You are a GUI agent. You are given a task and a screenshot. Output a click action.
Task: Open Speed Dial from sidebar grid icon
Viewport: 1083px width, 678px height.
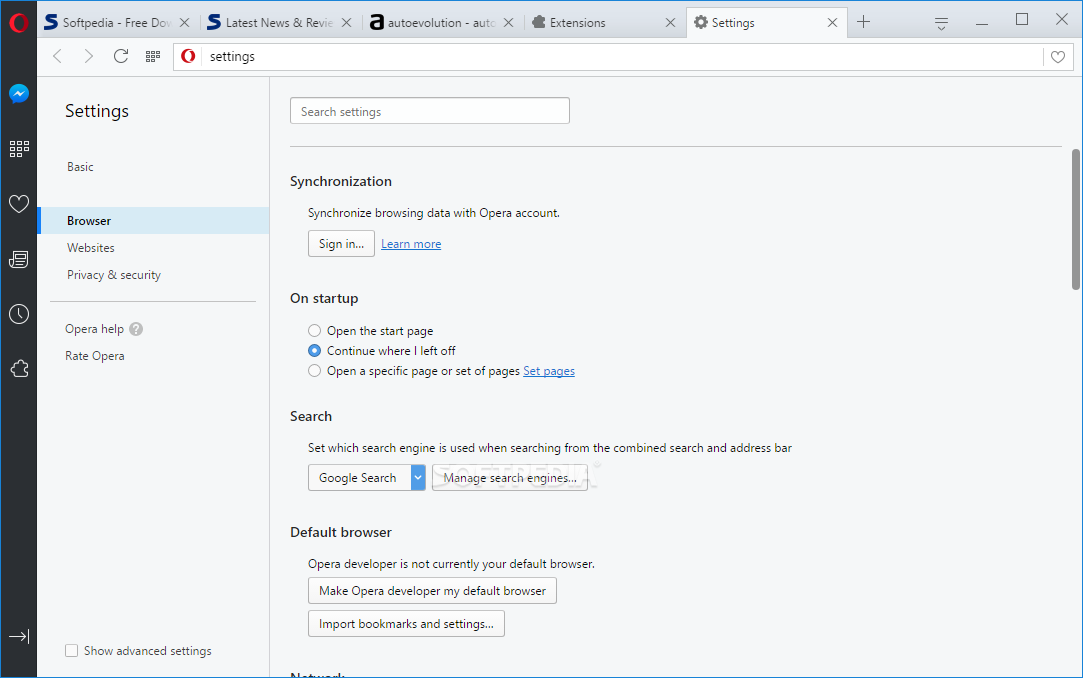[x=19, y=148]
